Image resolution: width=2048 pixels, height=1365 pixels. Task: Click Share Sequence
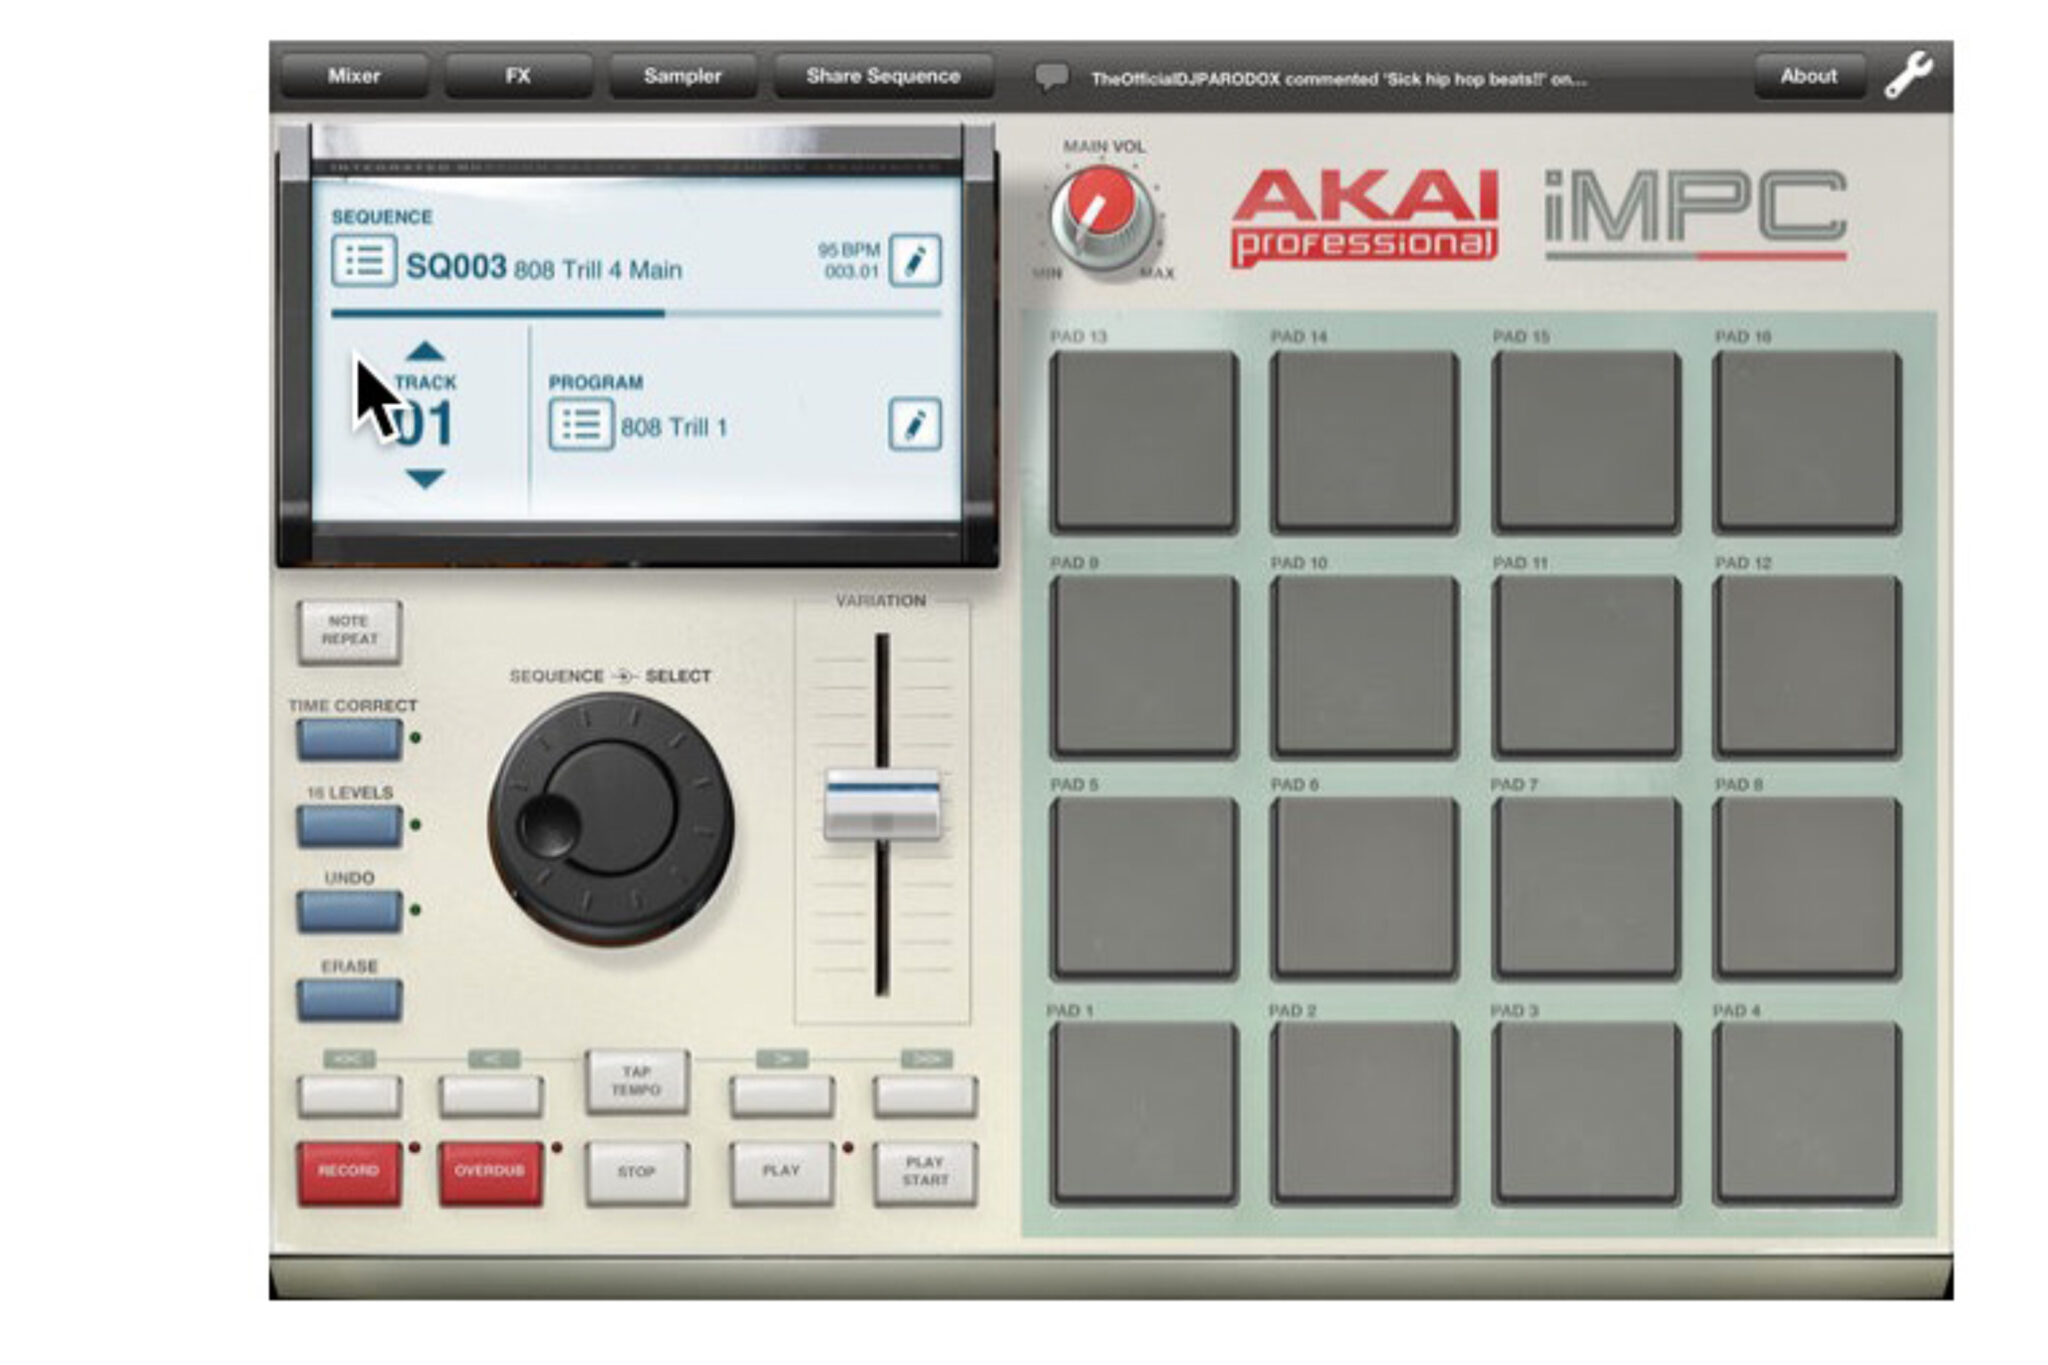tap(884, 74)
